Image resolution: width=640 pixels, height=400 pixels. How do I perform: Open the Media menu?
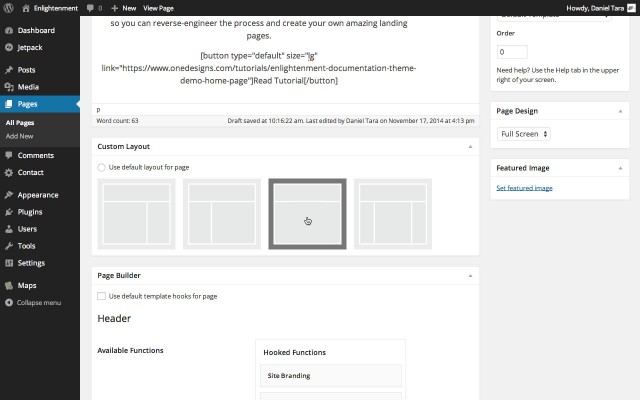(x=28, y=87)
